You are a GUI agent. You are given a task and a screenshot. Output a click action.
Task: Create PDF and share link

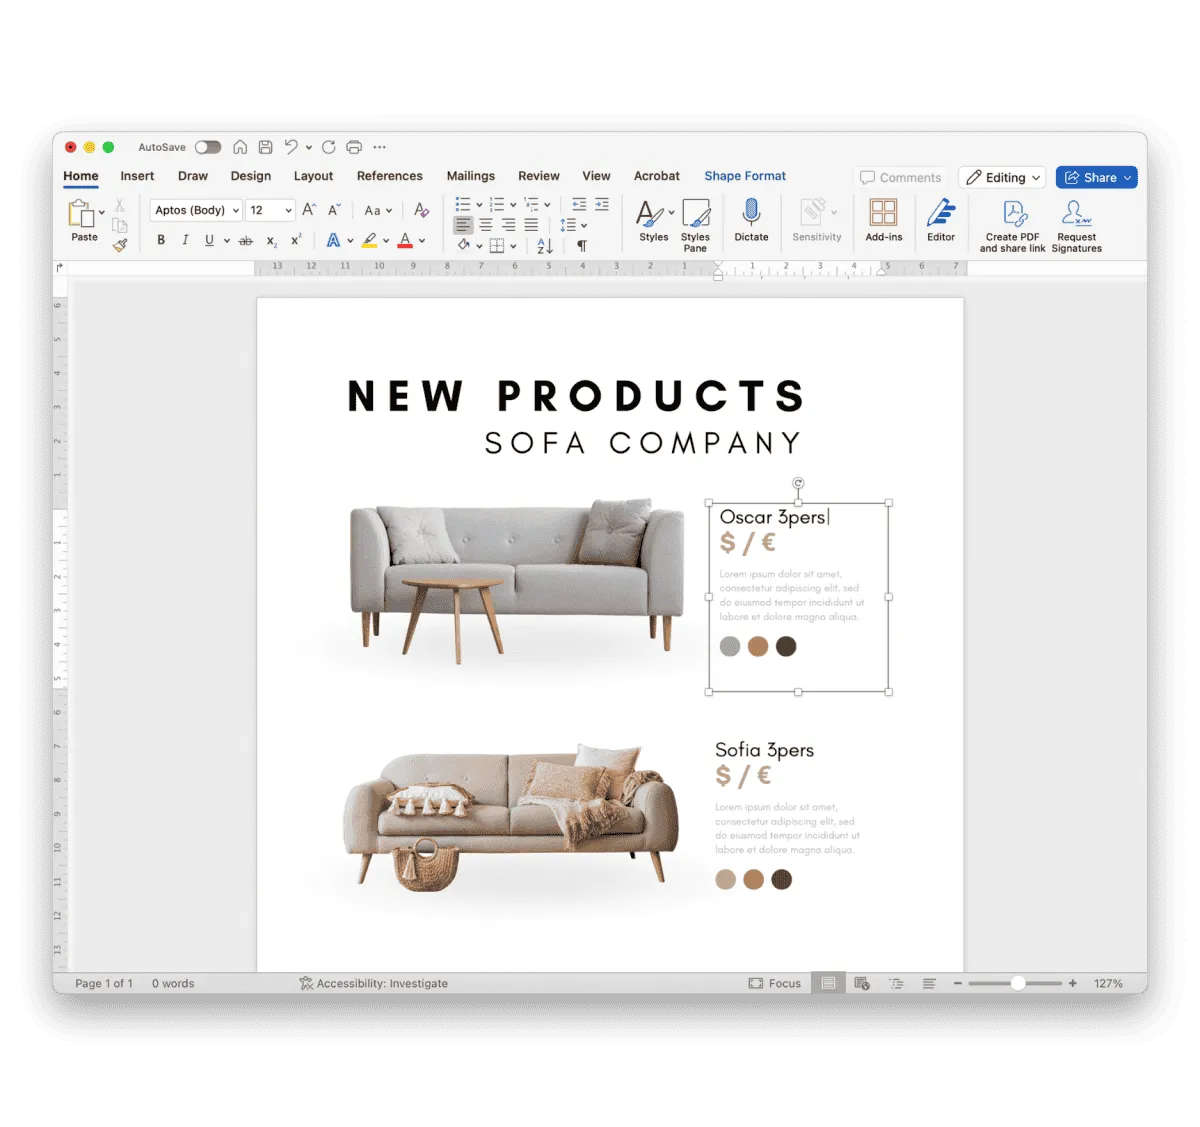click(x=1012, y=225)
